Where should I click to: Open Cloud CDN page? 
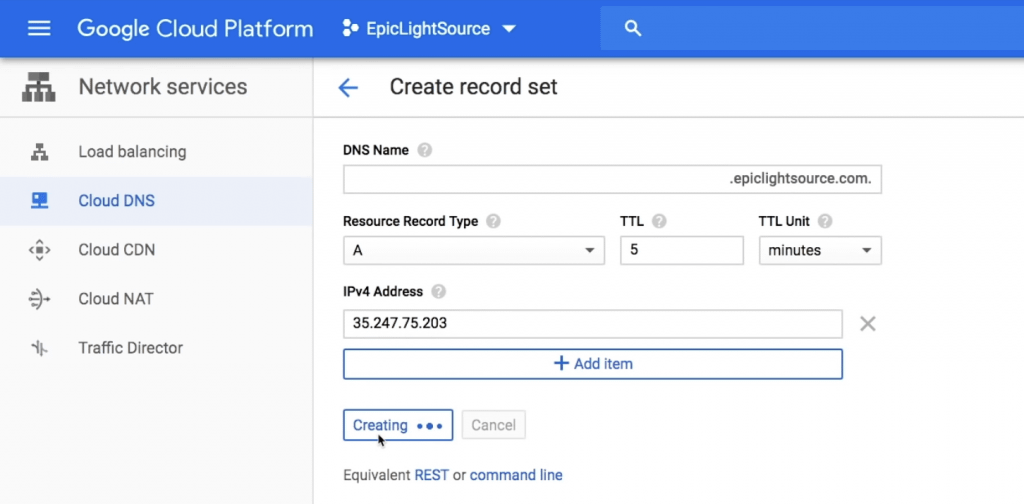[116, 250]
